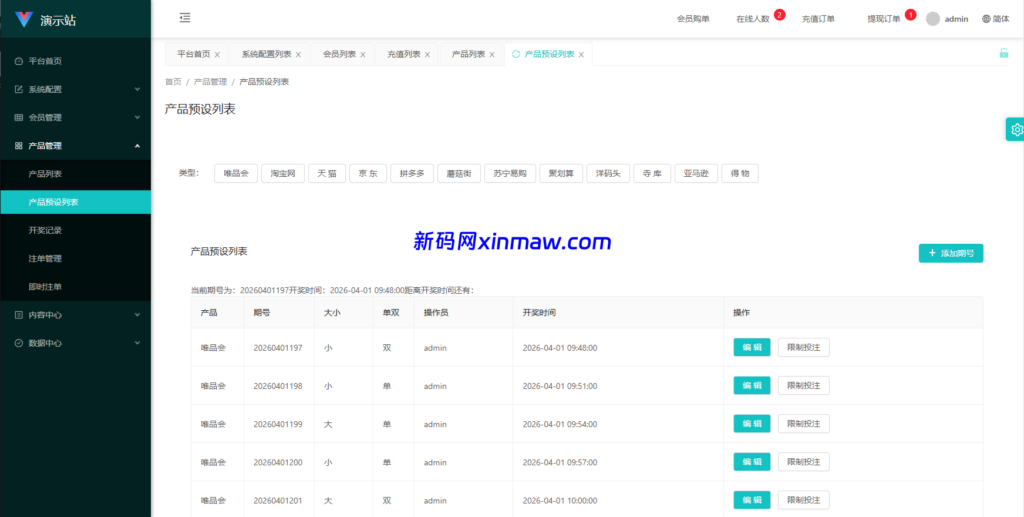The height and width of the screenshot is (517, 1024).
Task: Filter by type 洋码头
Action: pos(608,174)
